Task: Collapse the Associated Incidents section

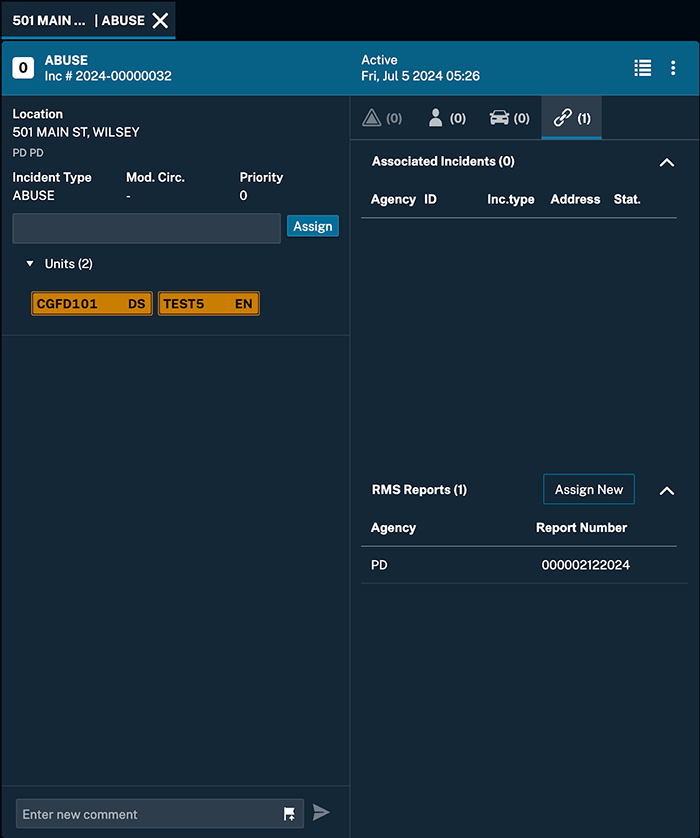Action: [x=667, y=162]
